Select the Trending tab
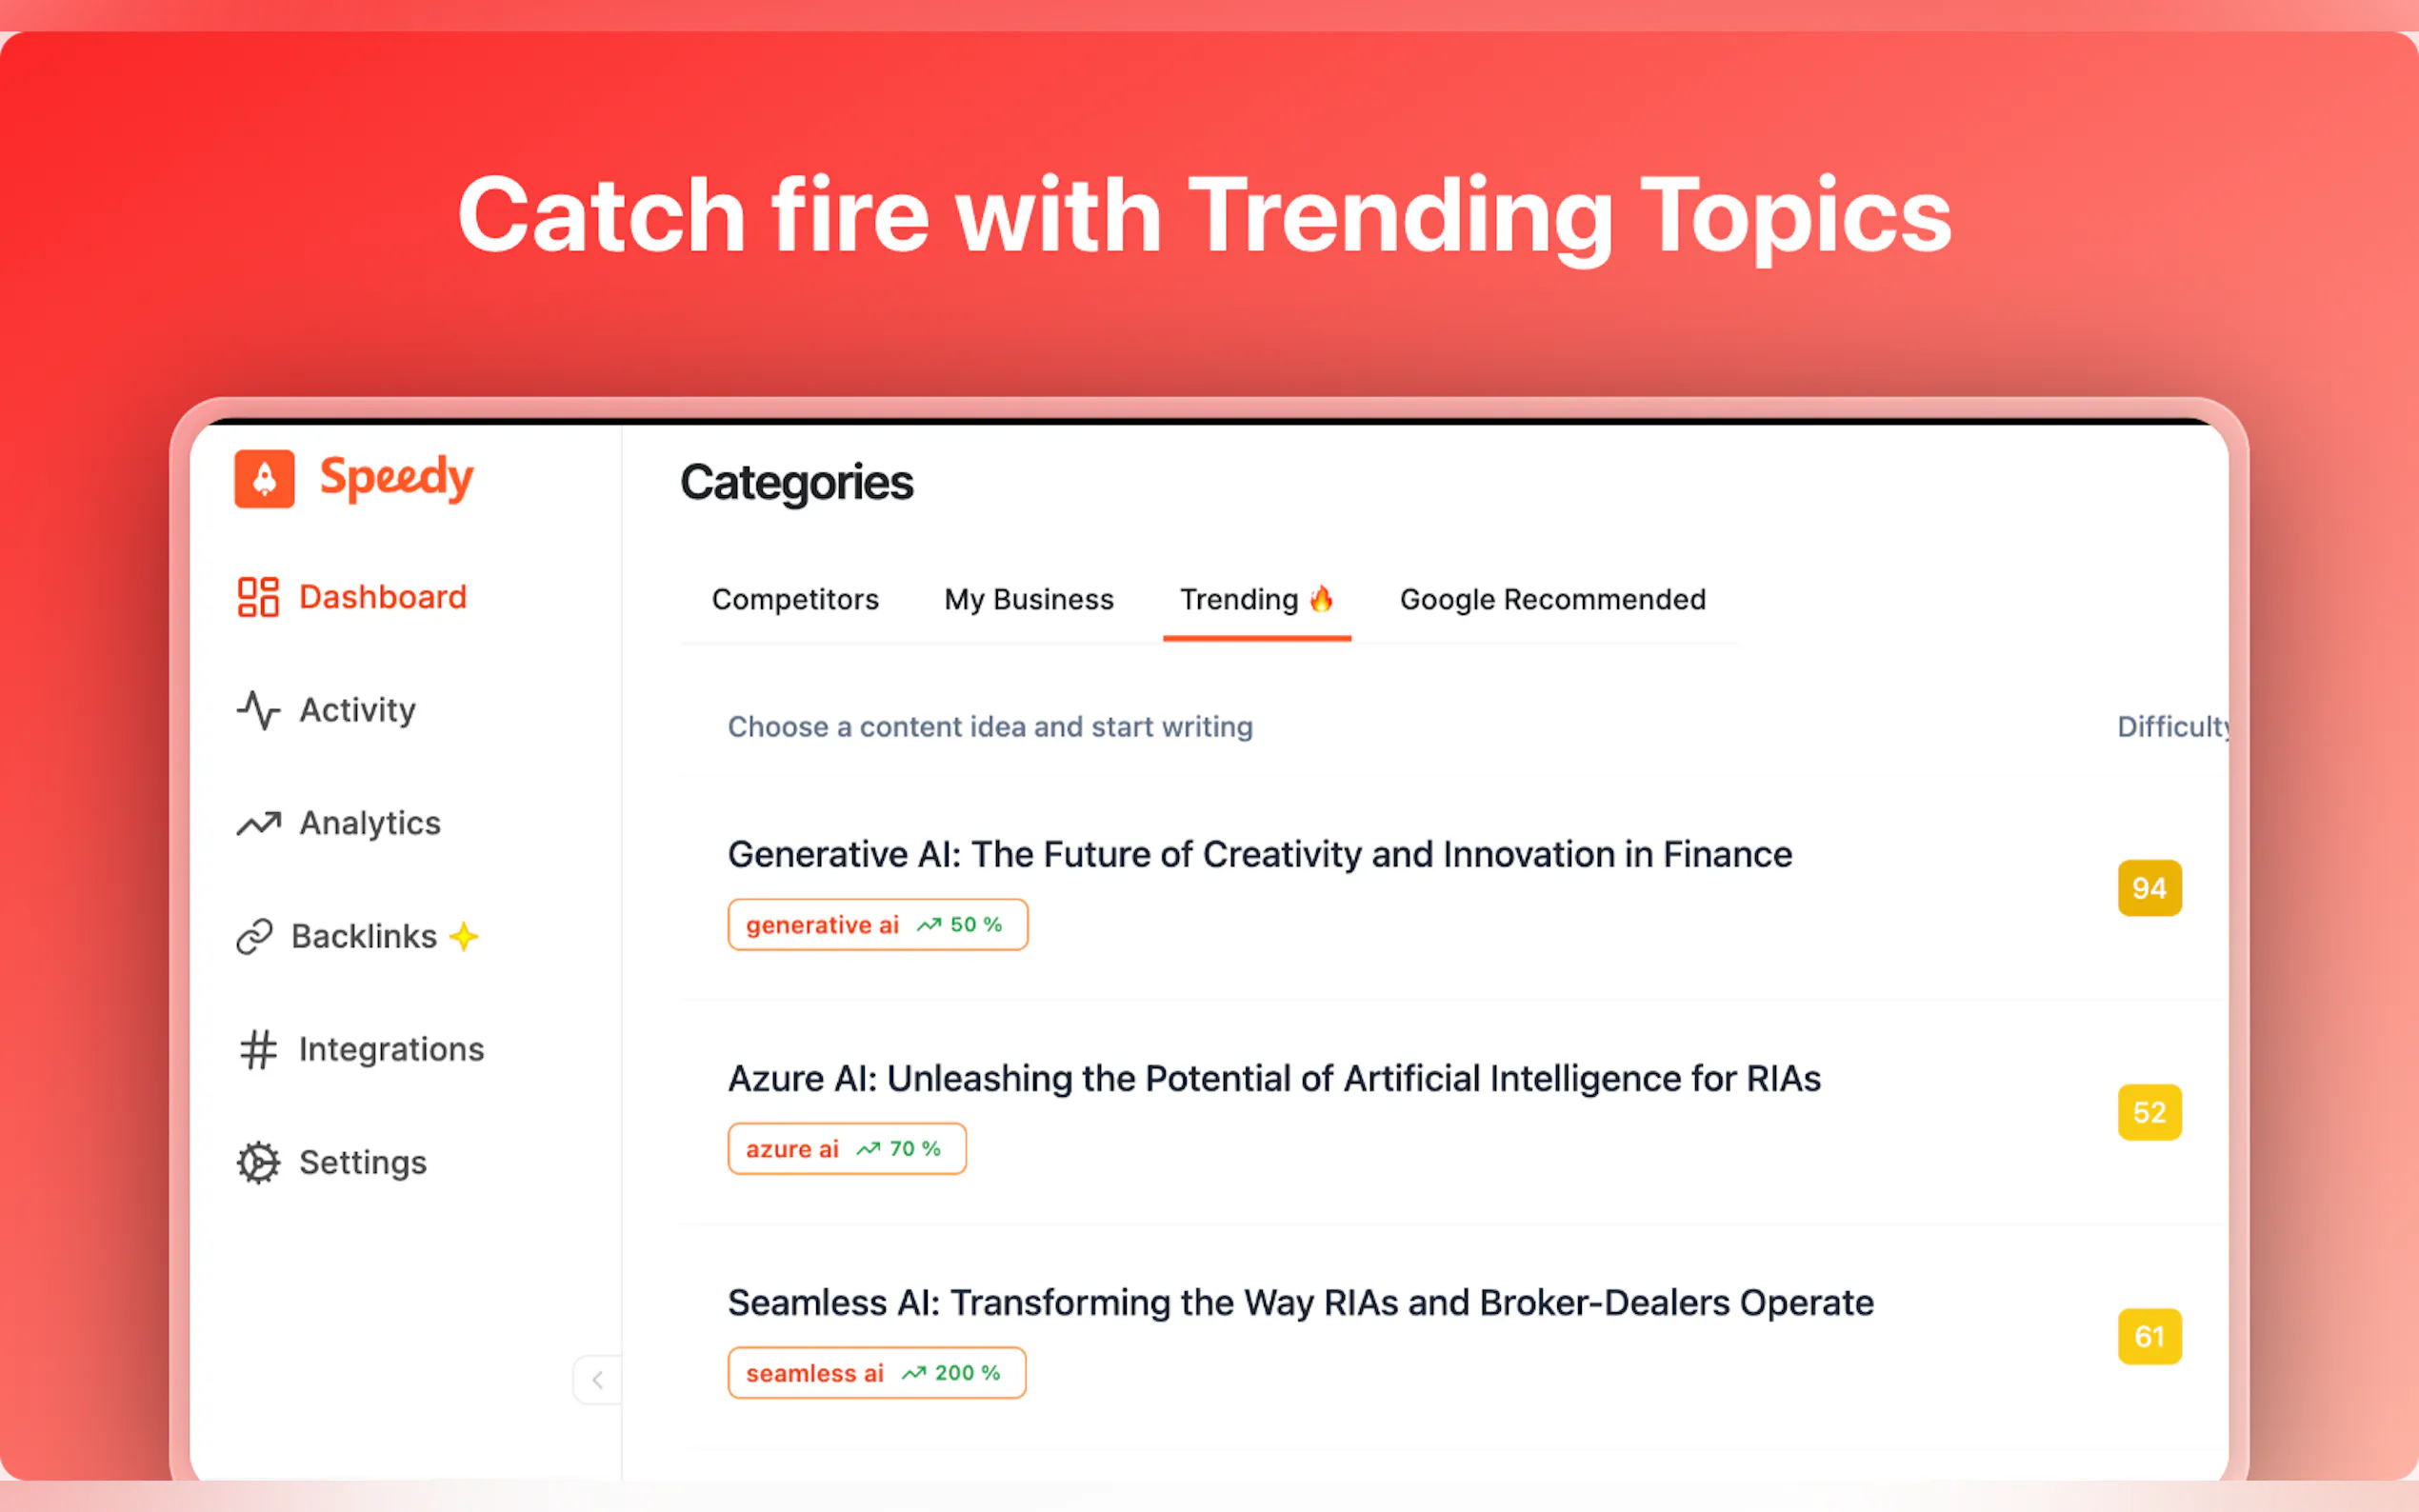Screen dimensions: 2419x1512 tap(1255, 599)
